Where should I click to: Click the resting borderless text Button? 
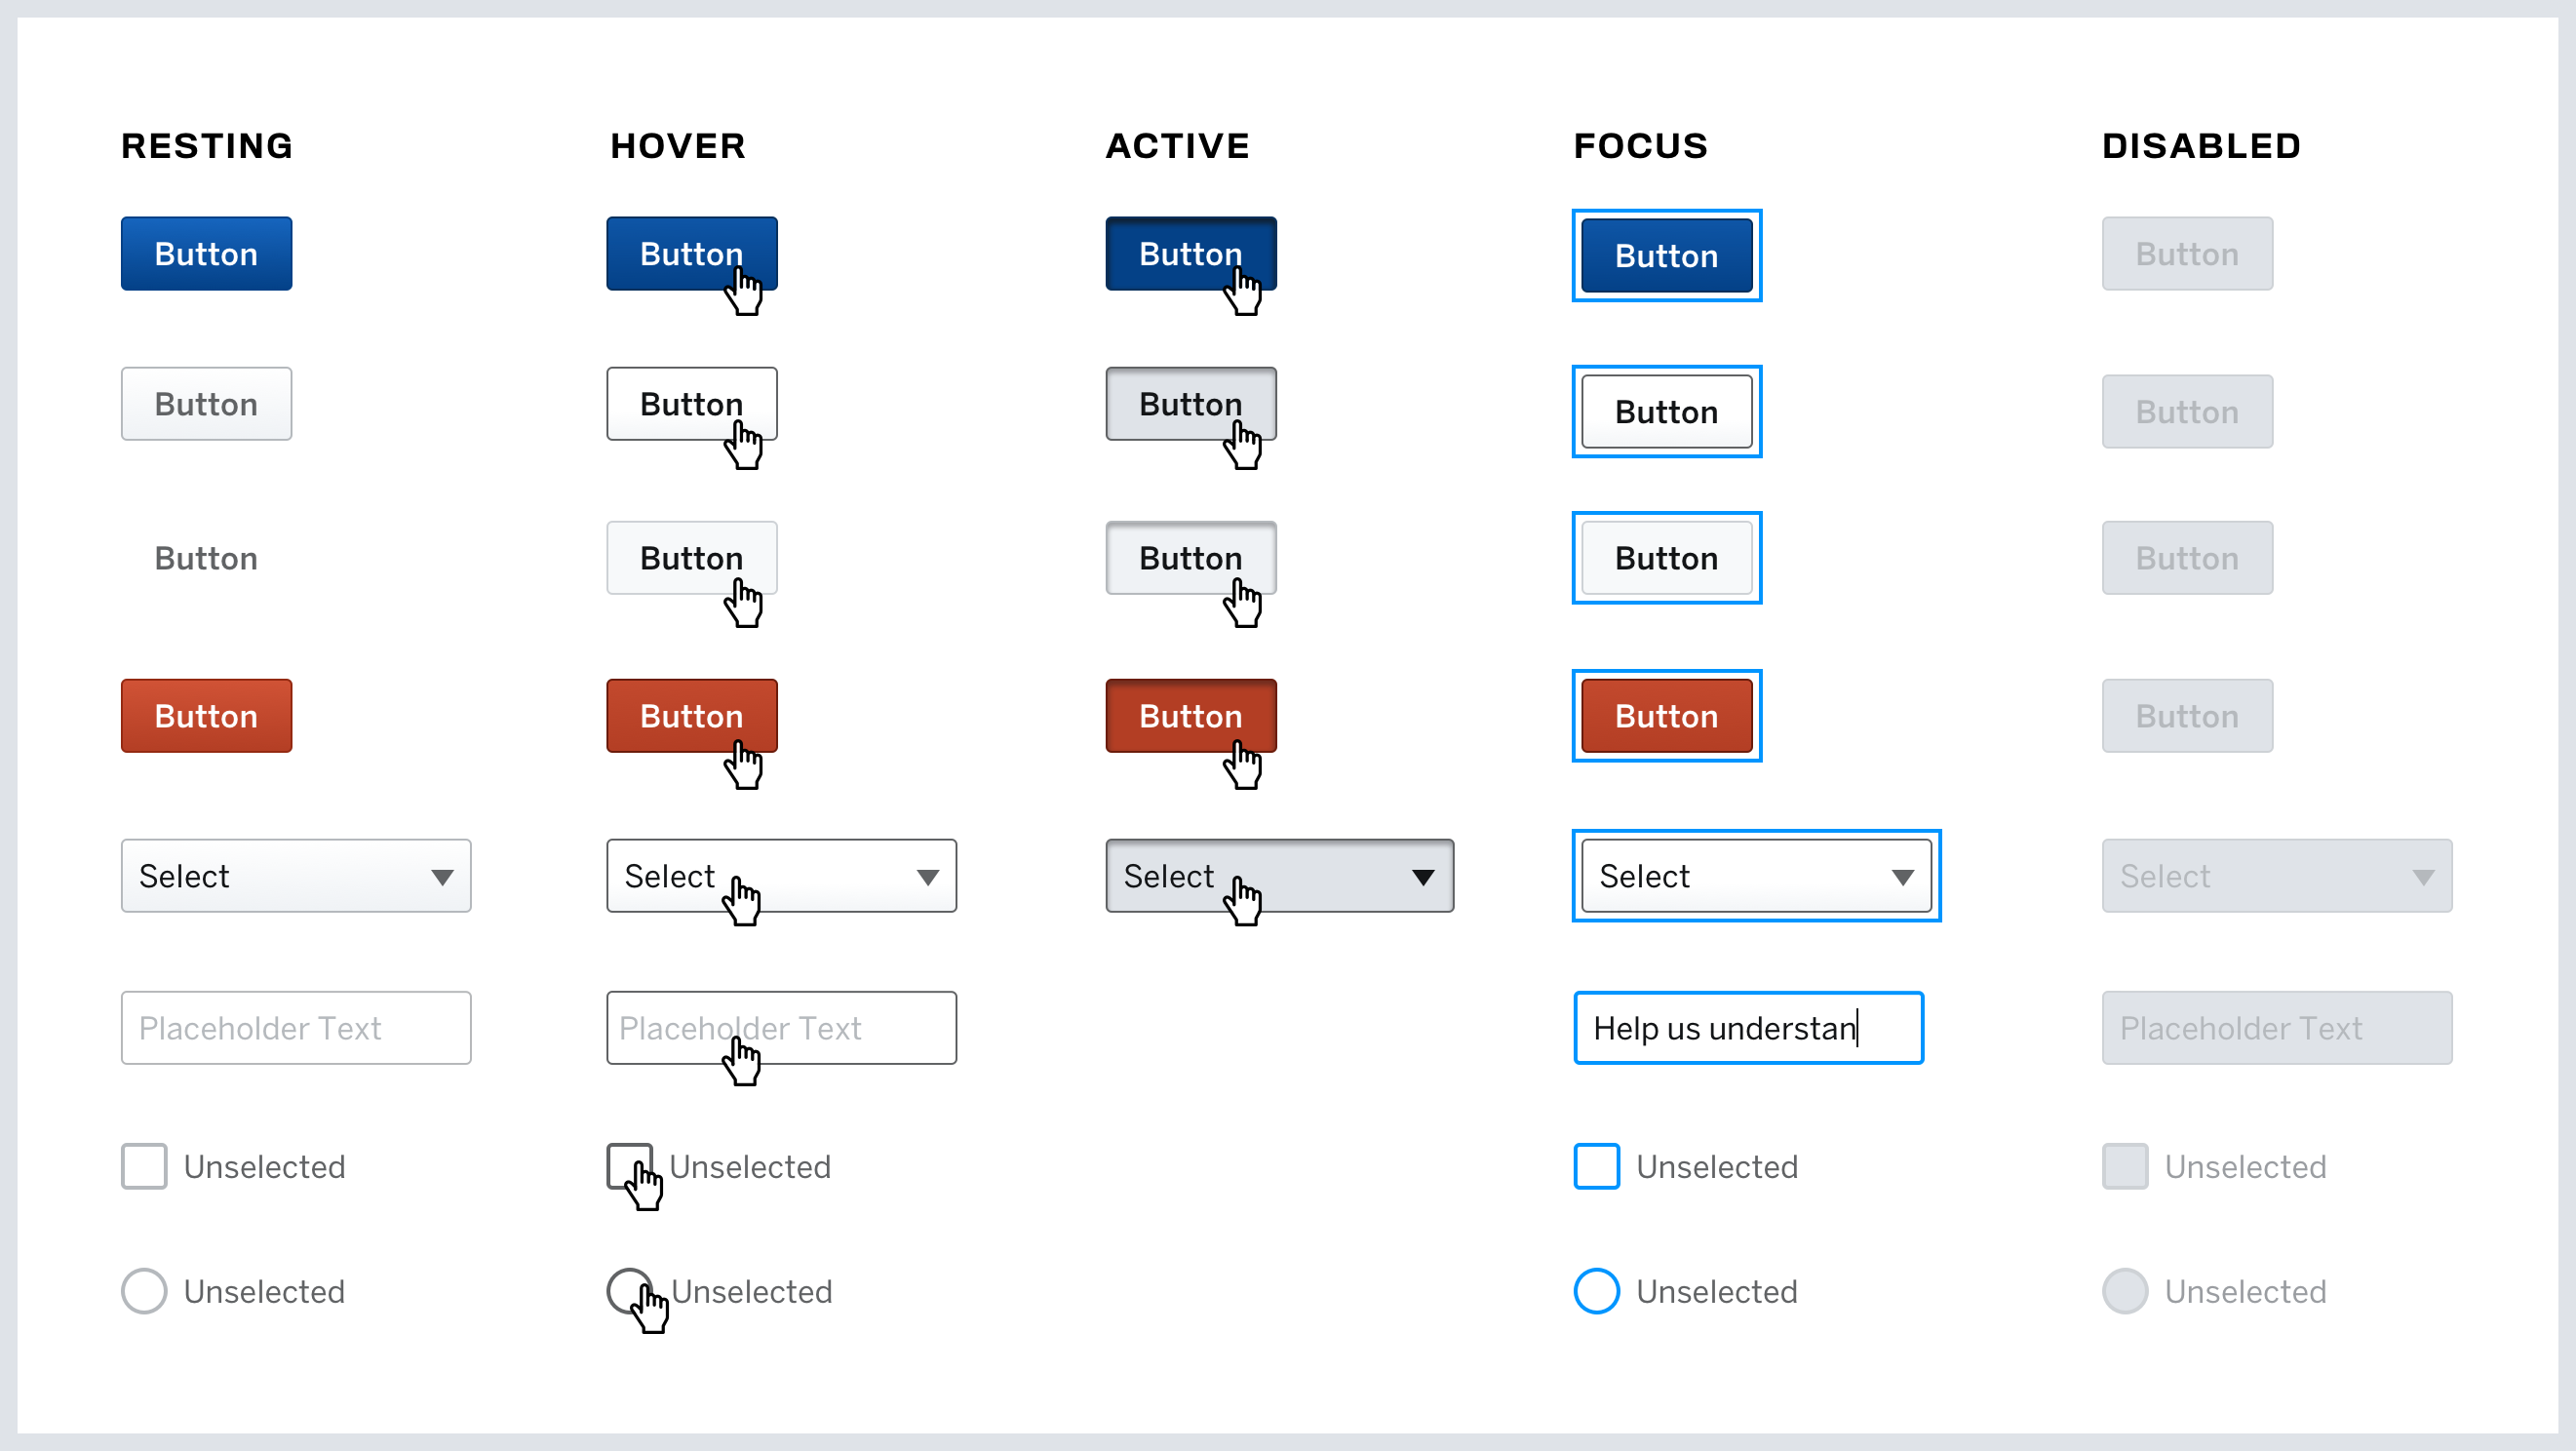point(206,558)
